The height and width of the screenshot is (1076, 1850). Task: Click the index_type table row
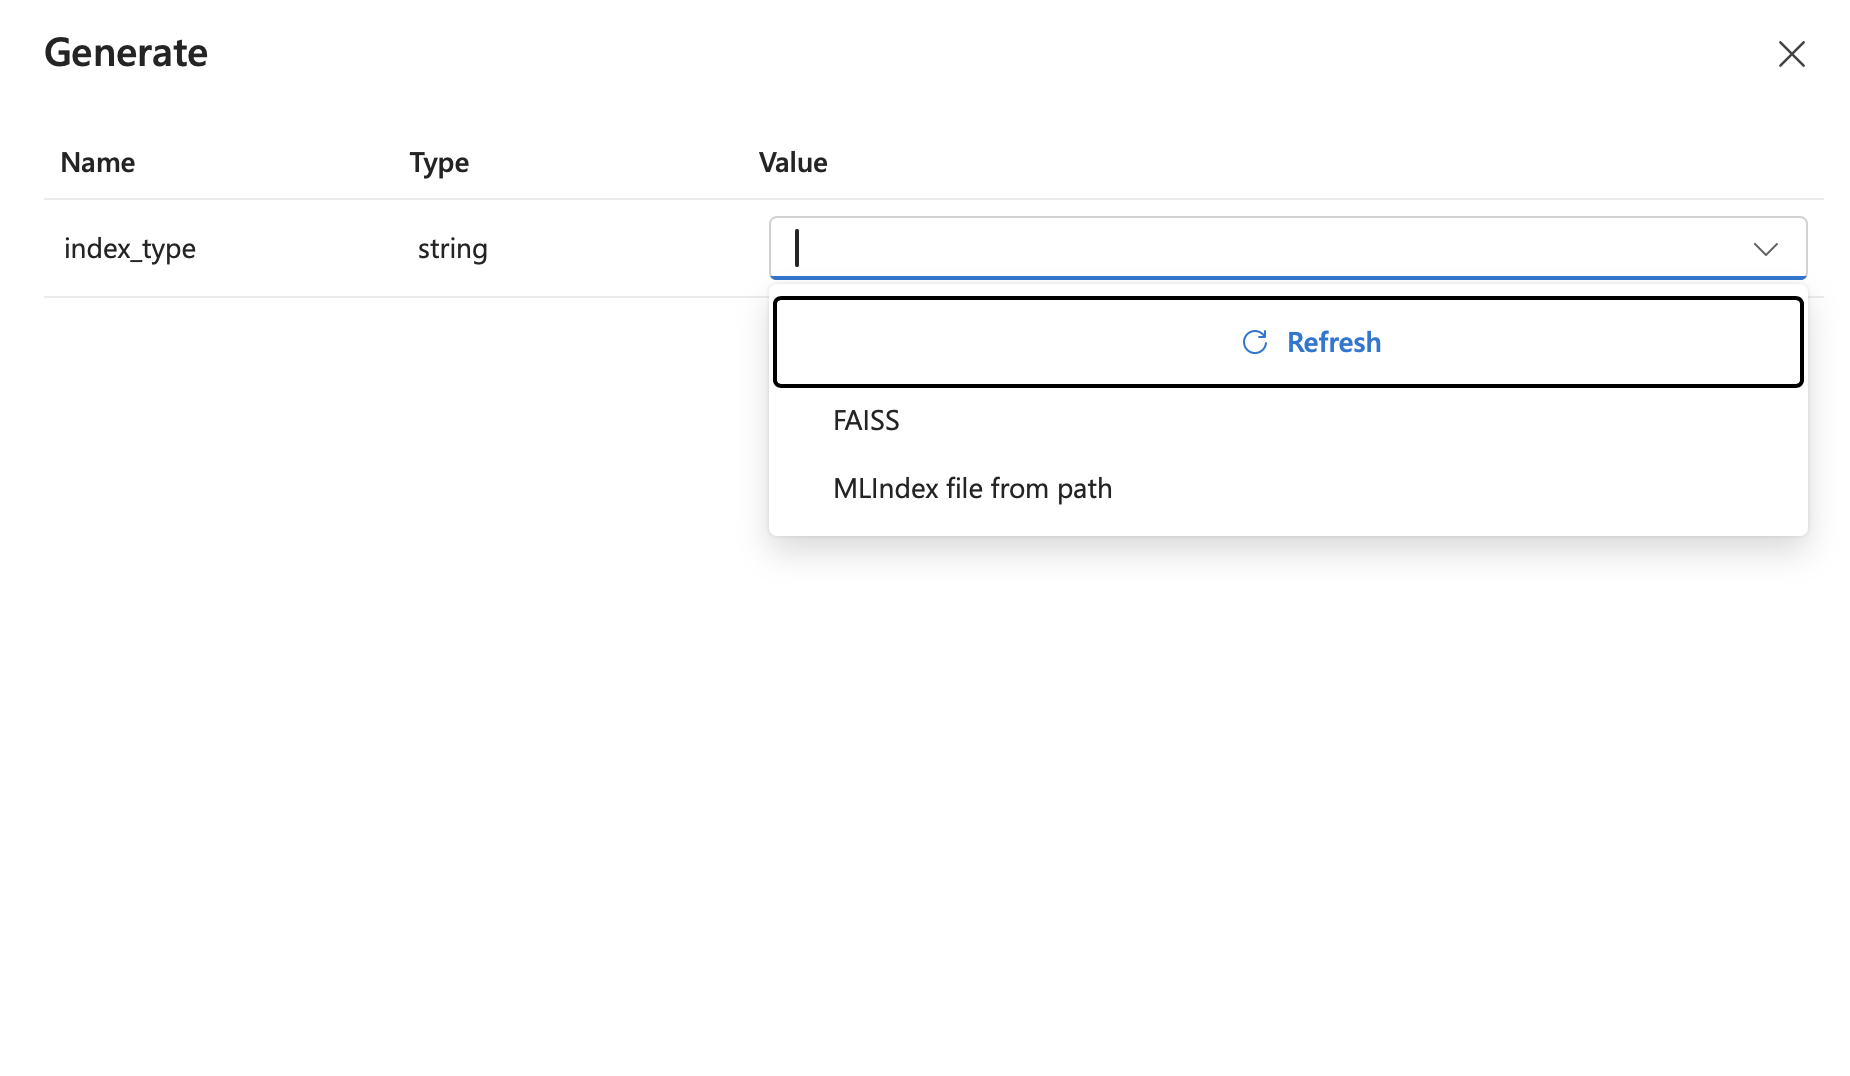coord(934,248)
